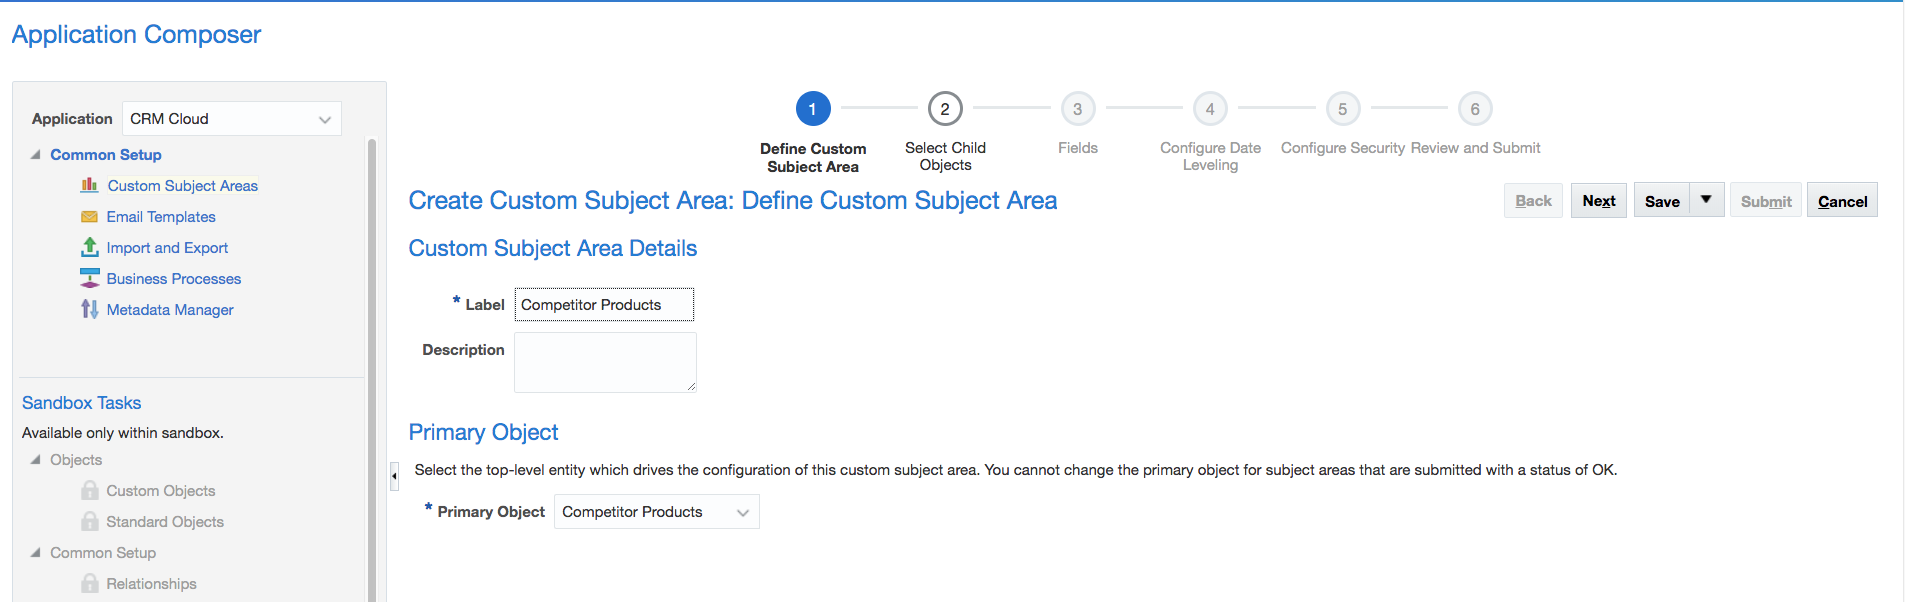Go to step 2 Select Child Objects
The height and width of the screenshot is (602, 1905).
pyautogui.click(x=945, y=109)
